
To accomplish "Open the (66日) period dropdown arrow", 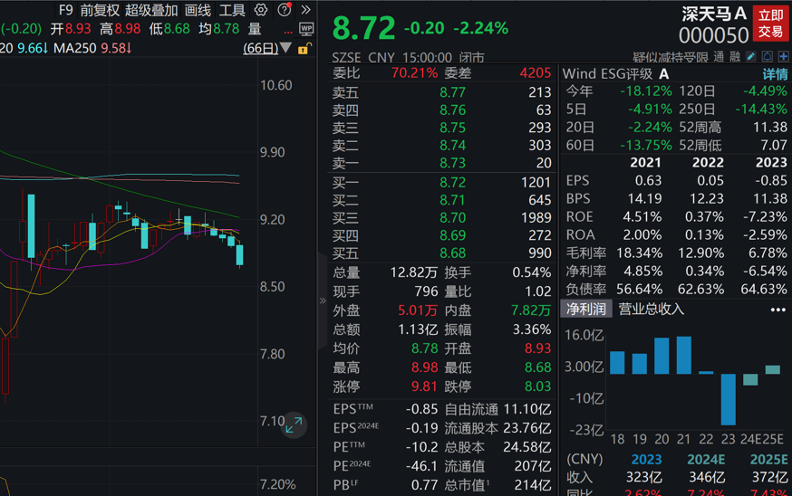I will 285,48.
